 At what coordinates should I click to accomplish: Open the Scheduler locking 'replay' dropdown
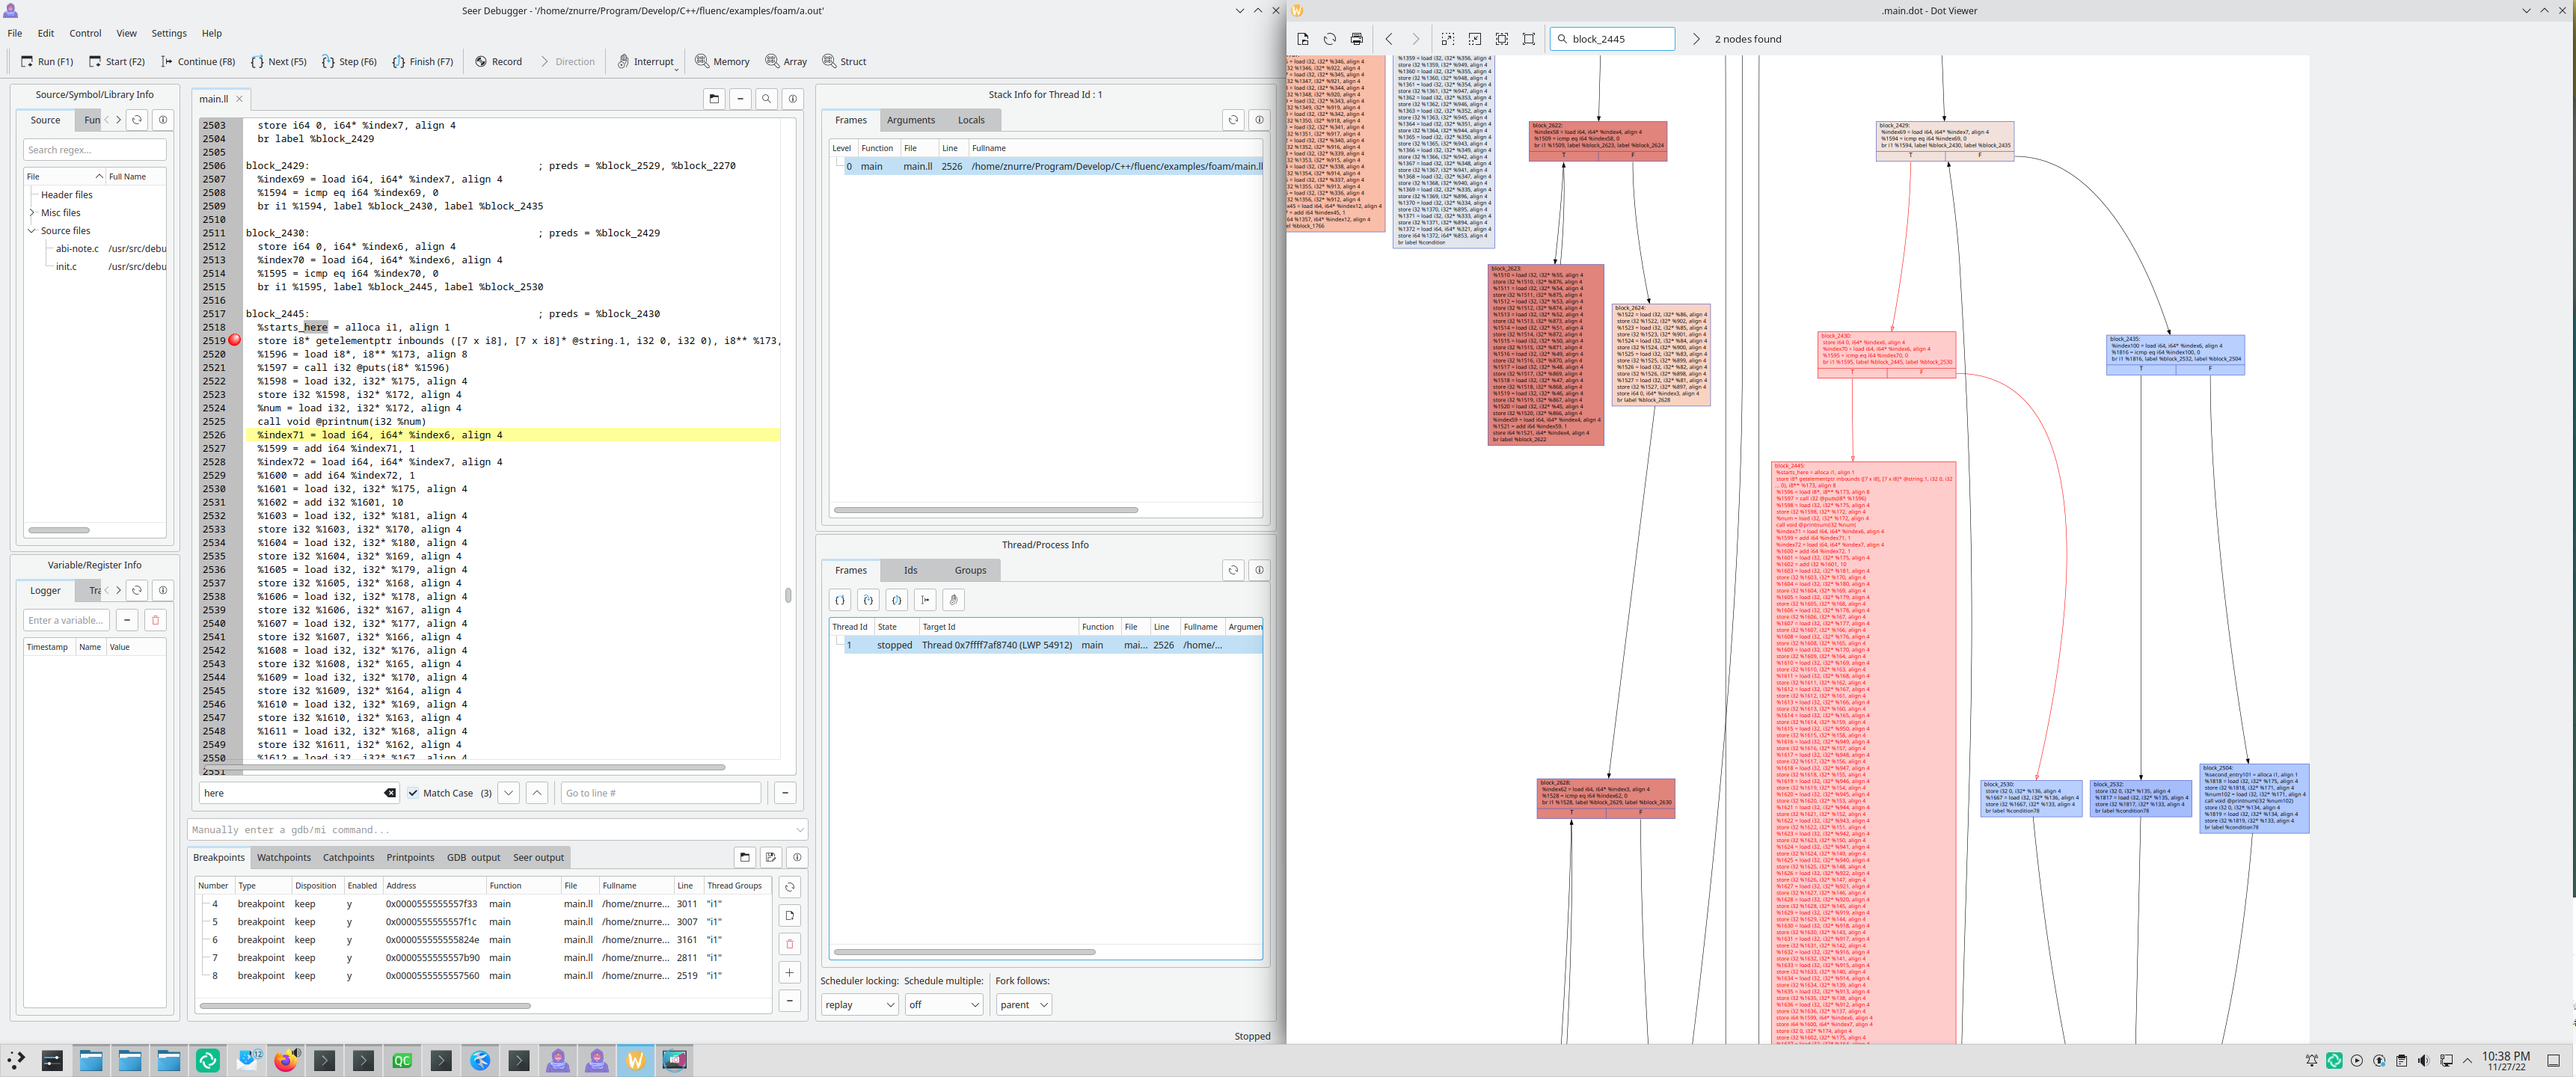click(859, 1005)
